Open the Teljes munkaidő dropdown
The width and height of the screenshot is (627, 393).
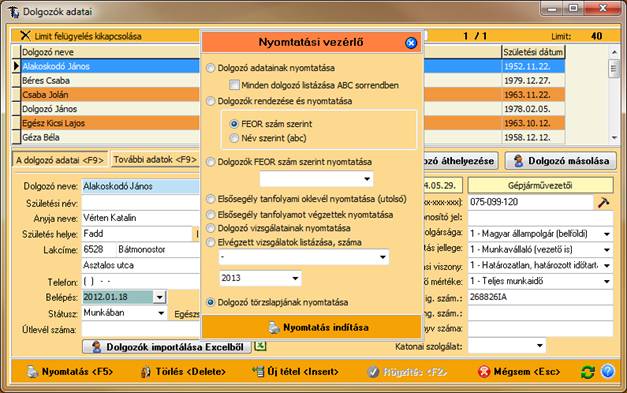[607, 281]
